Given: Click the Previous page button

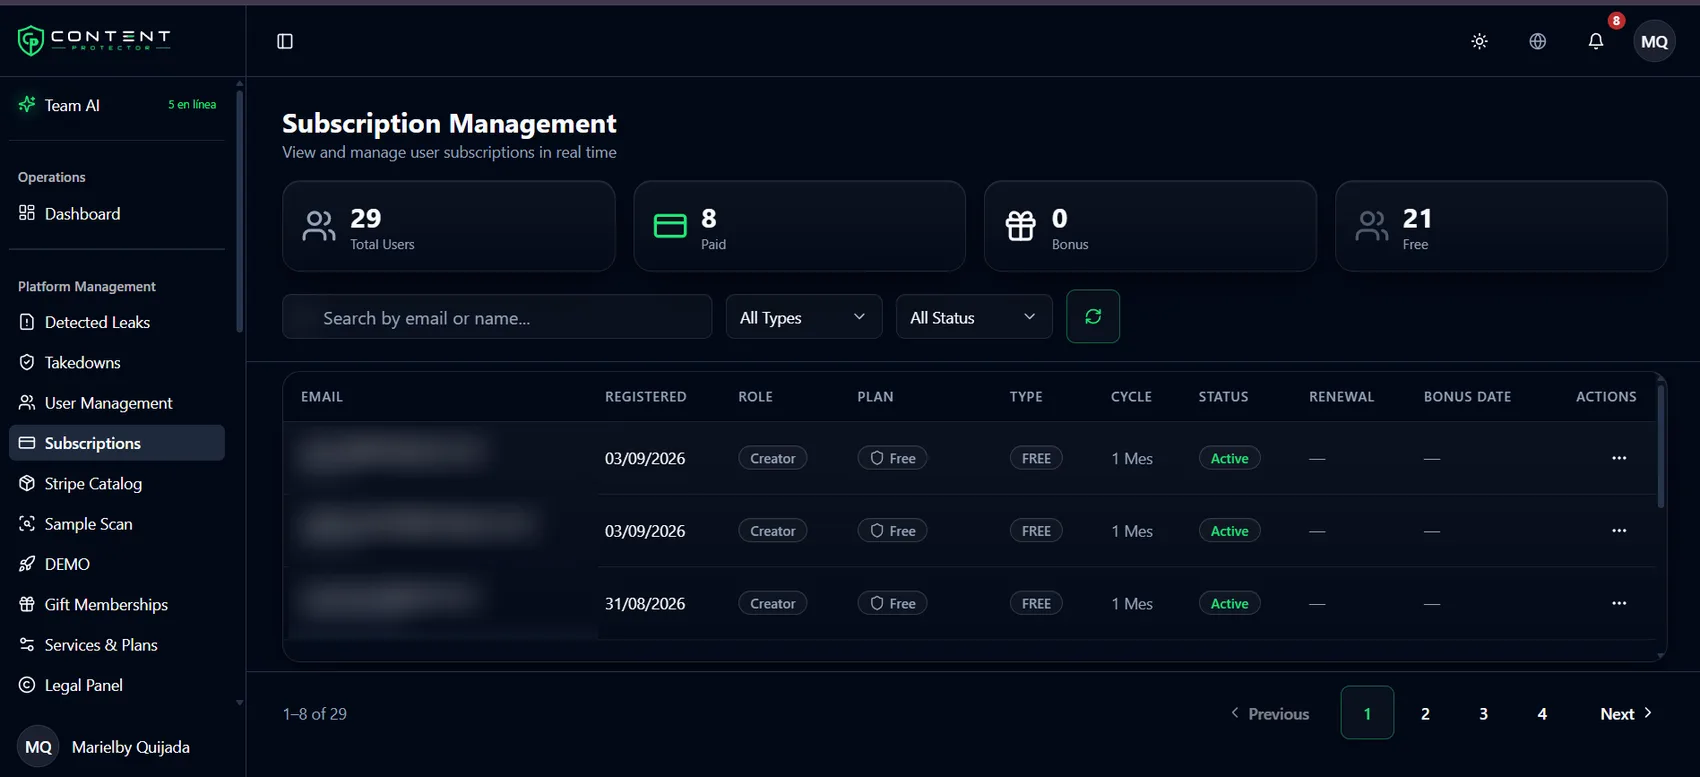Looking at the screenshot, I should point(1269,713).
